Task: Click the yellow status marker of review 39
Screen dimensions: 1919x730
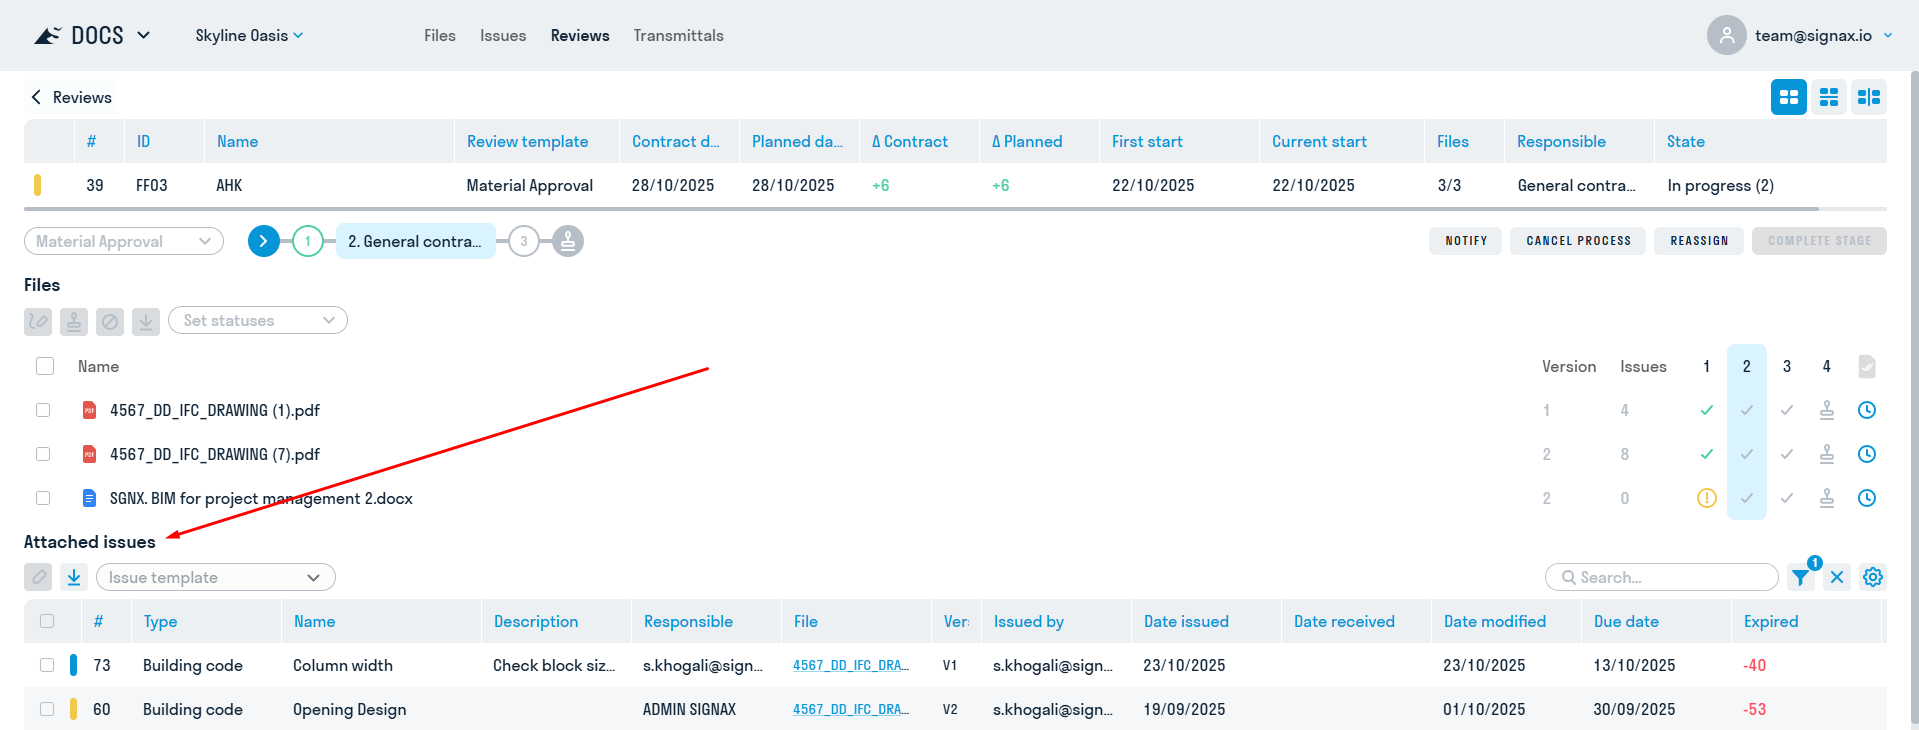Action: [x=38, y=185]
